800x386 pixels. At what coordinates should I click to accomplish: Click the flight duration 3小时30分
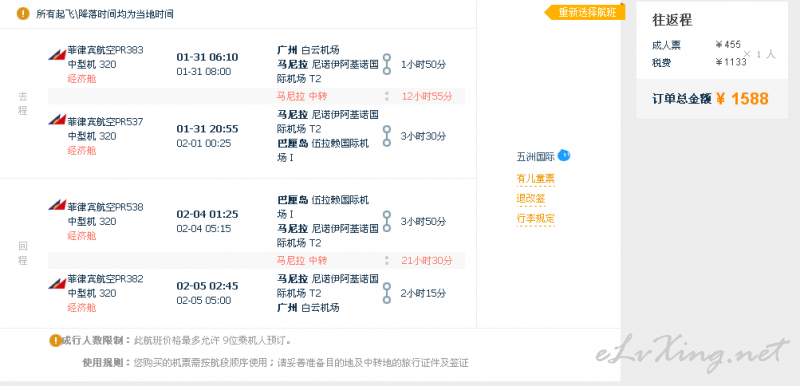pyautogui.click(x=423, y=136)
